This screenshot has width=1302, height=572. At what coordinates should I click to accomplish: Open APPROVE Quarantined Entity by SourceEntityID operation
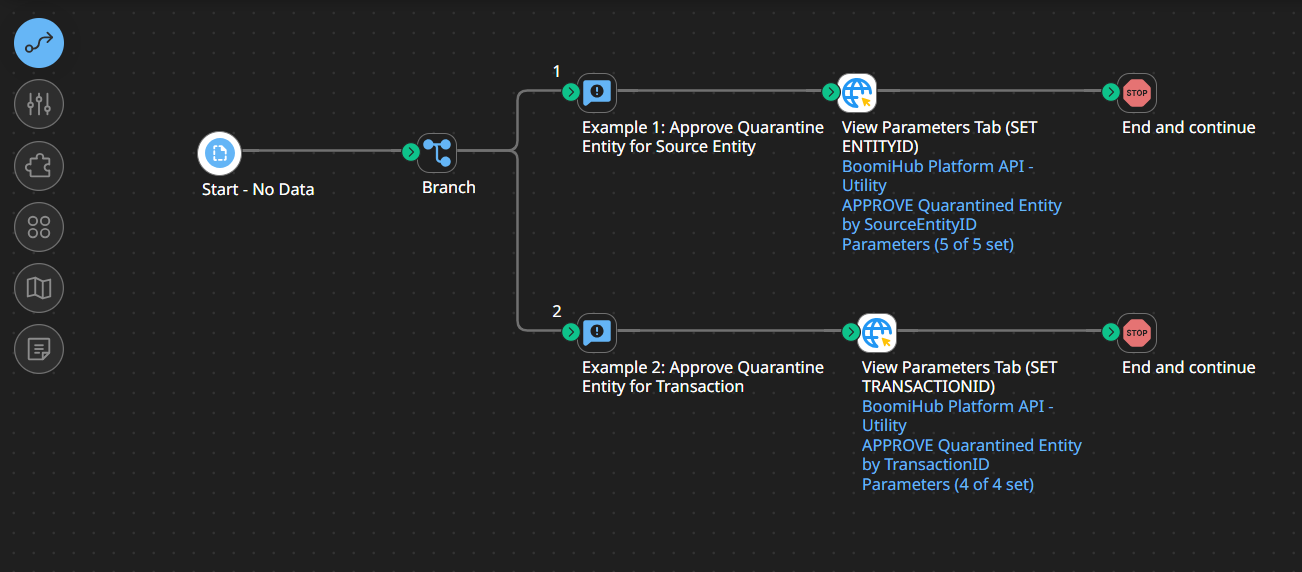click(951, 215)
